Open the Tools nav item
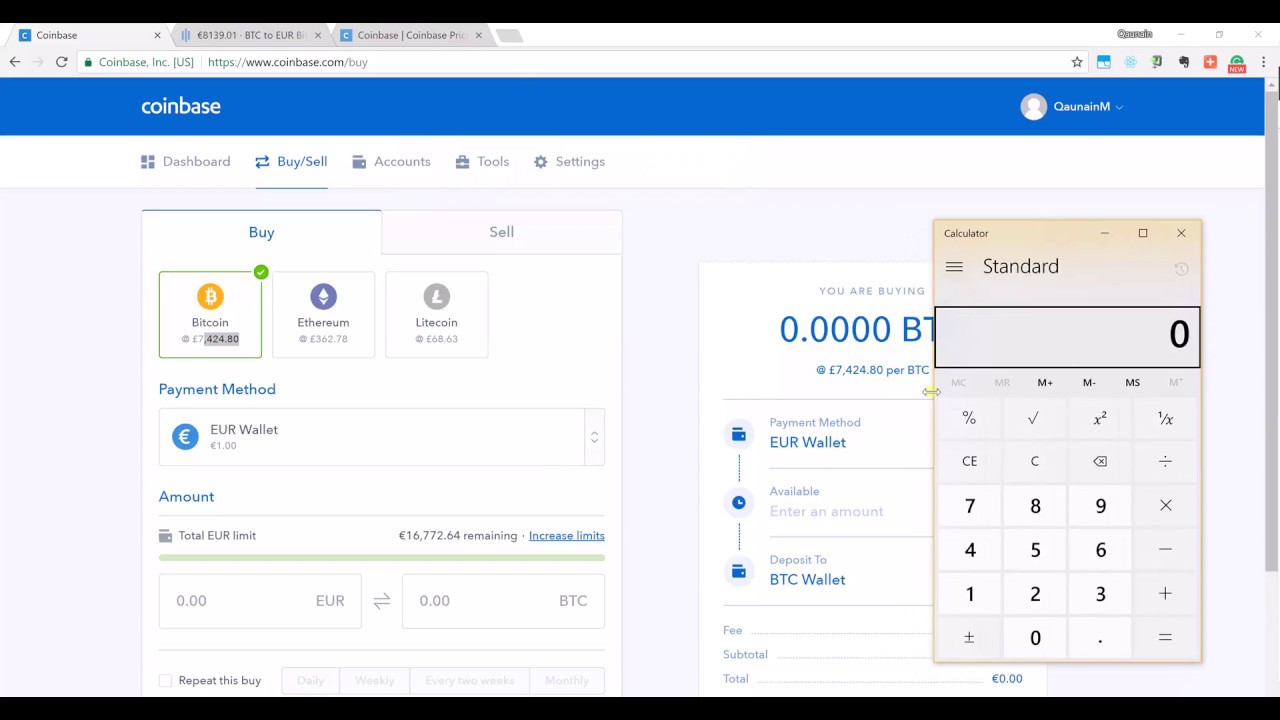The height and width of the screenshot is (720, 1280). [482, 161]
